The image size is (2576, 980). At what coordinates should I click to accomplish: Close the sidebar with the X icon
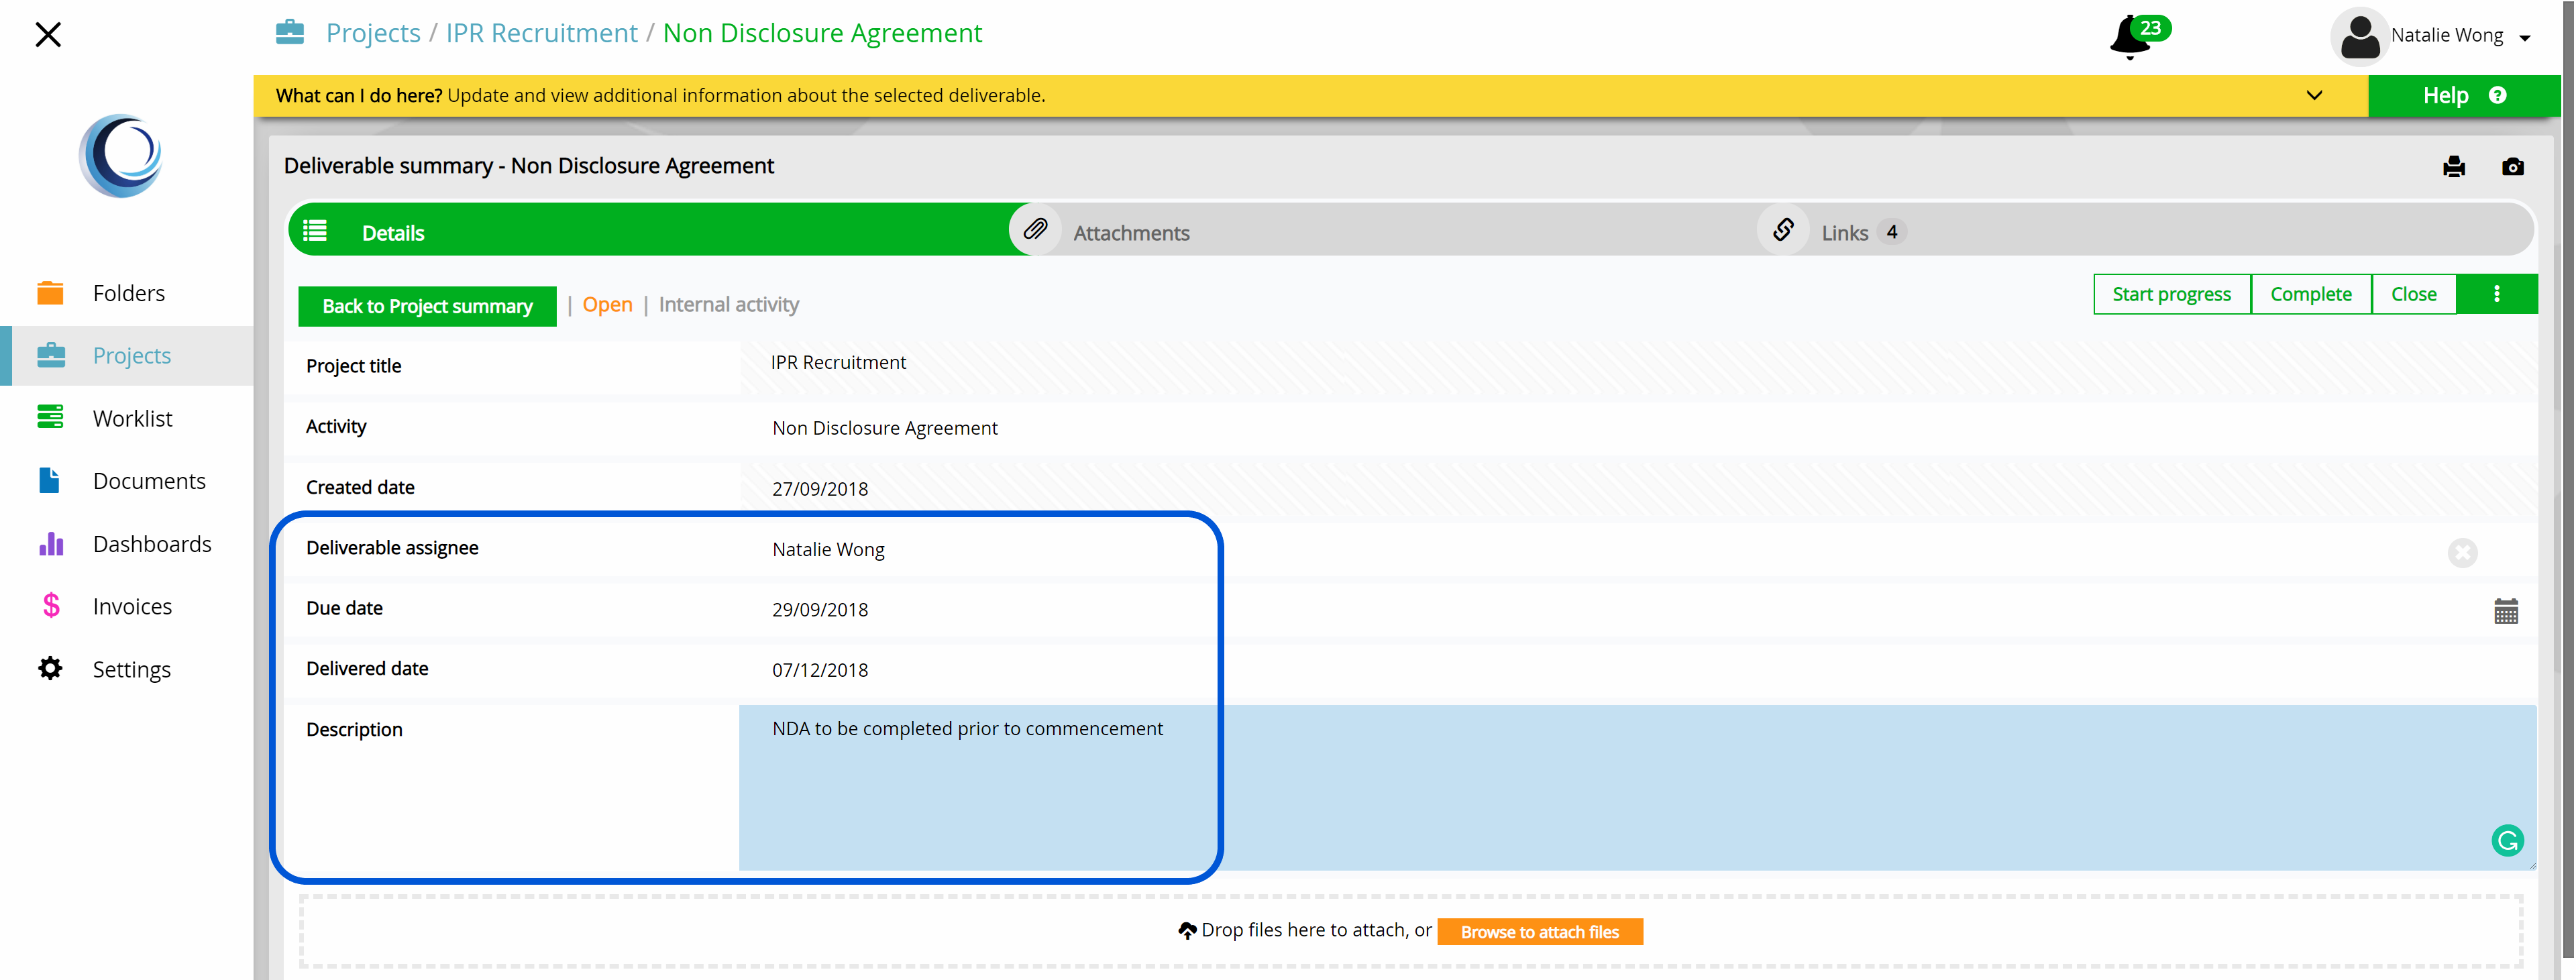coord(47,35)
